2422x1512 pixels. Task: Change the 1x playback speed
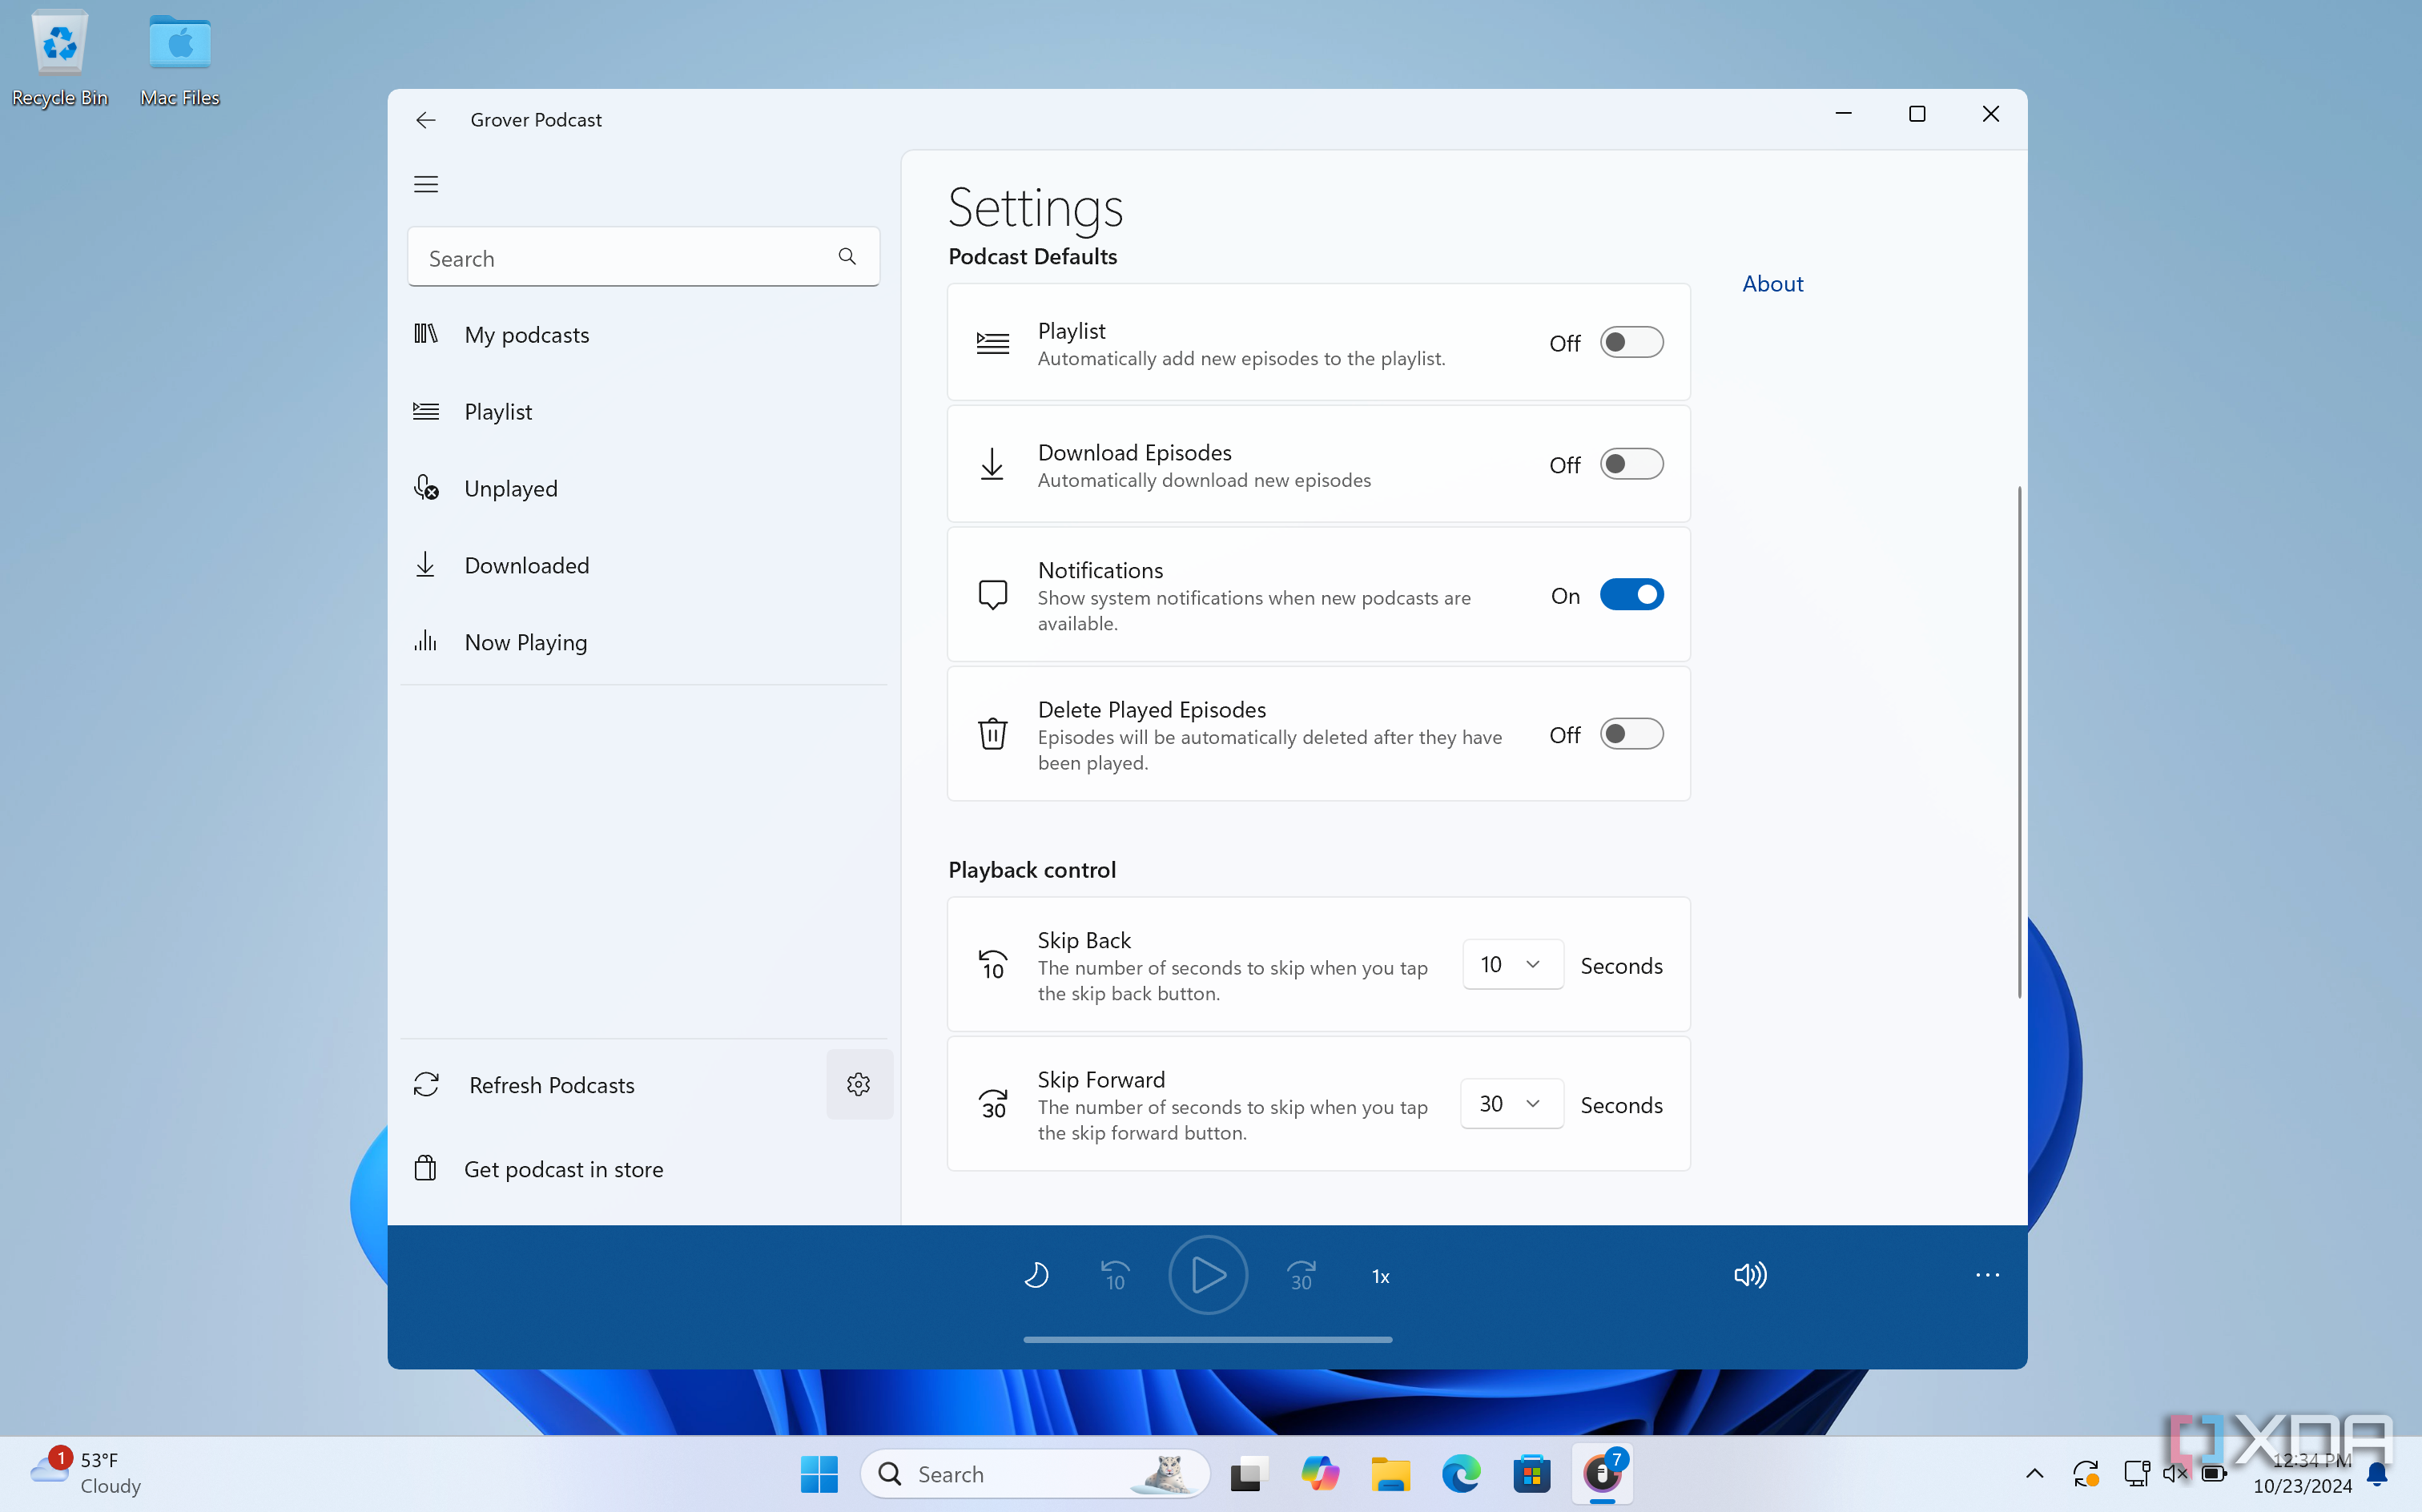[1381, 1276]
